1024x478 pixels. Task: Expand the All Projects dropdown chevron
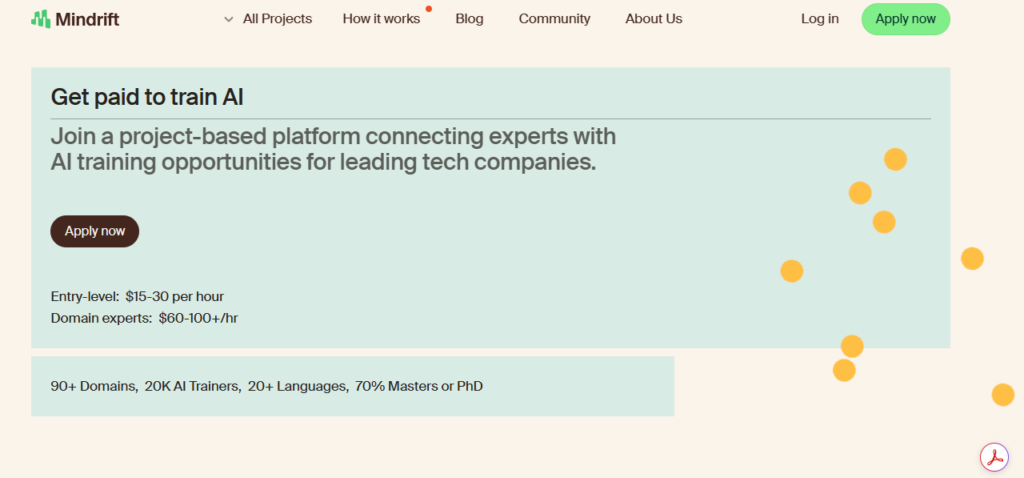click(229, 20)
